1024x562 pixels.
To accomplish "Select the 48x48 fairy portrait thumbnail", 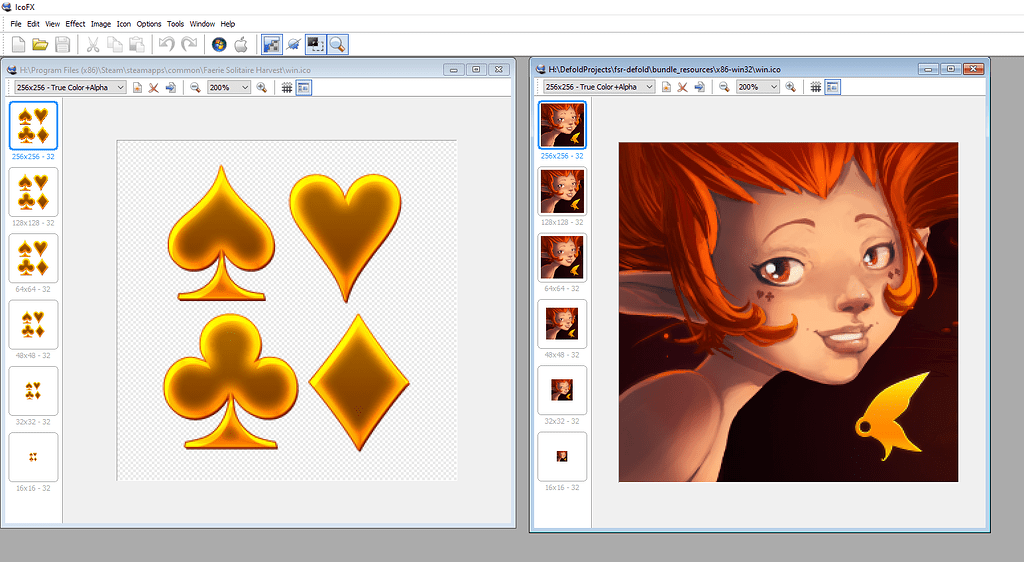I will (562, 323).
